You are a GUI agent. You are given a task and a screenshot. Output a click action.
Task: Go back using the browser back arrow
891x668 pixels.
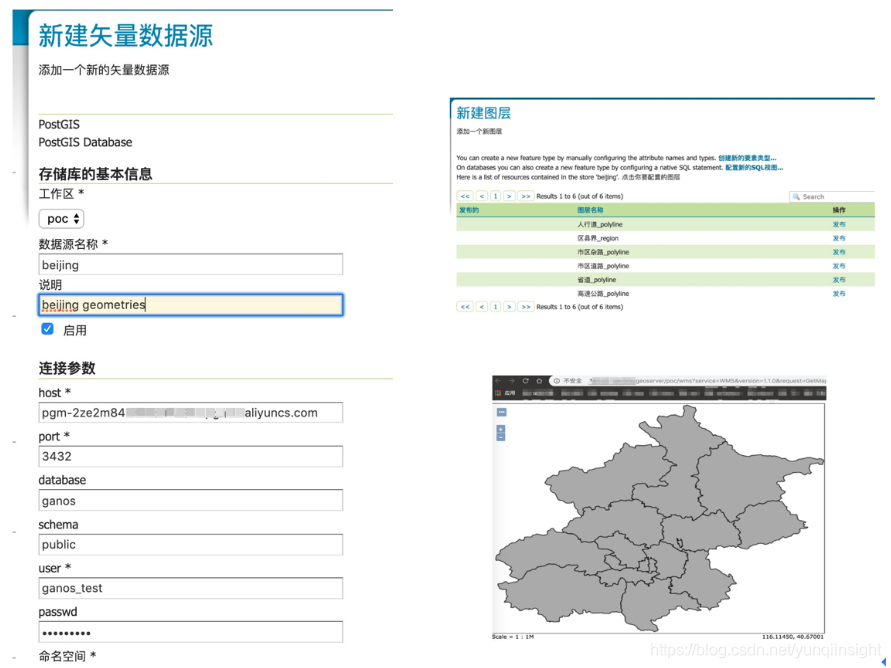498,381
